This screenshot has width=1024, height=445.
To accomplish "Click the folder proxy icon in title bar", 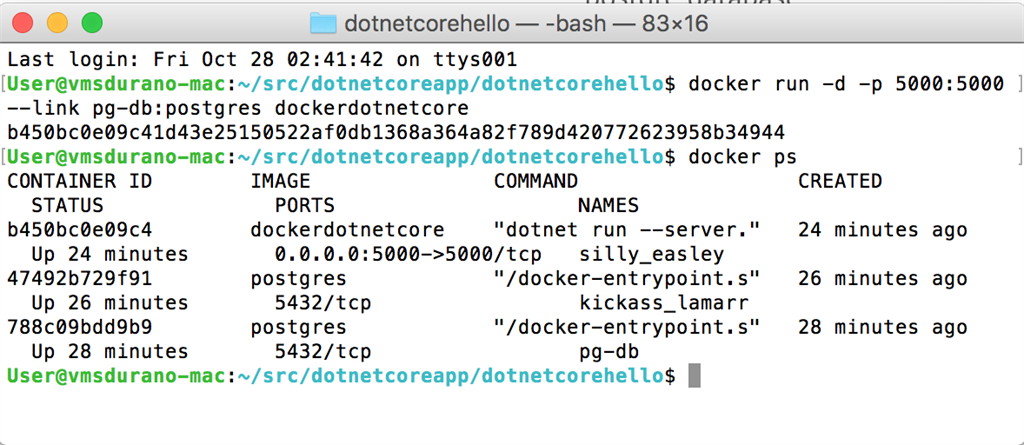I will click(x=323, y=23).
